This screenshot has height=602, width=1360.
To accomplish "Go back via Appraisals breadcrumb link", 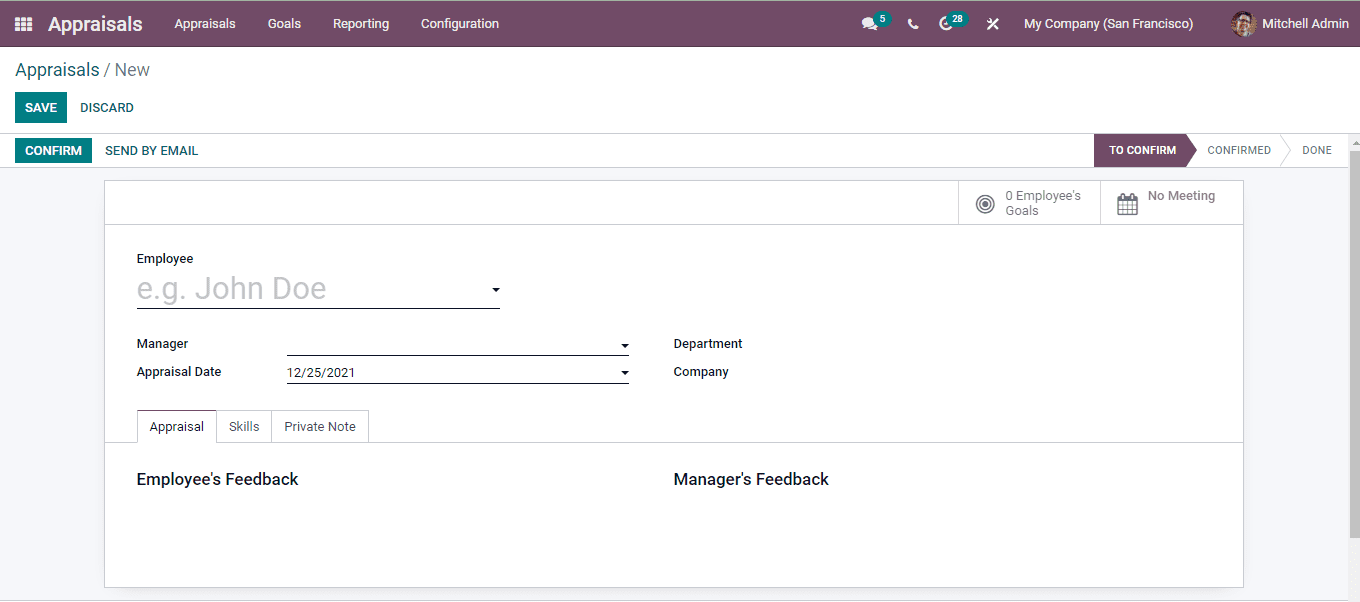I will point(57,70).
